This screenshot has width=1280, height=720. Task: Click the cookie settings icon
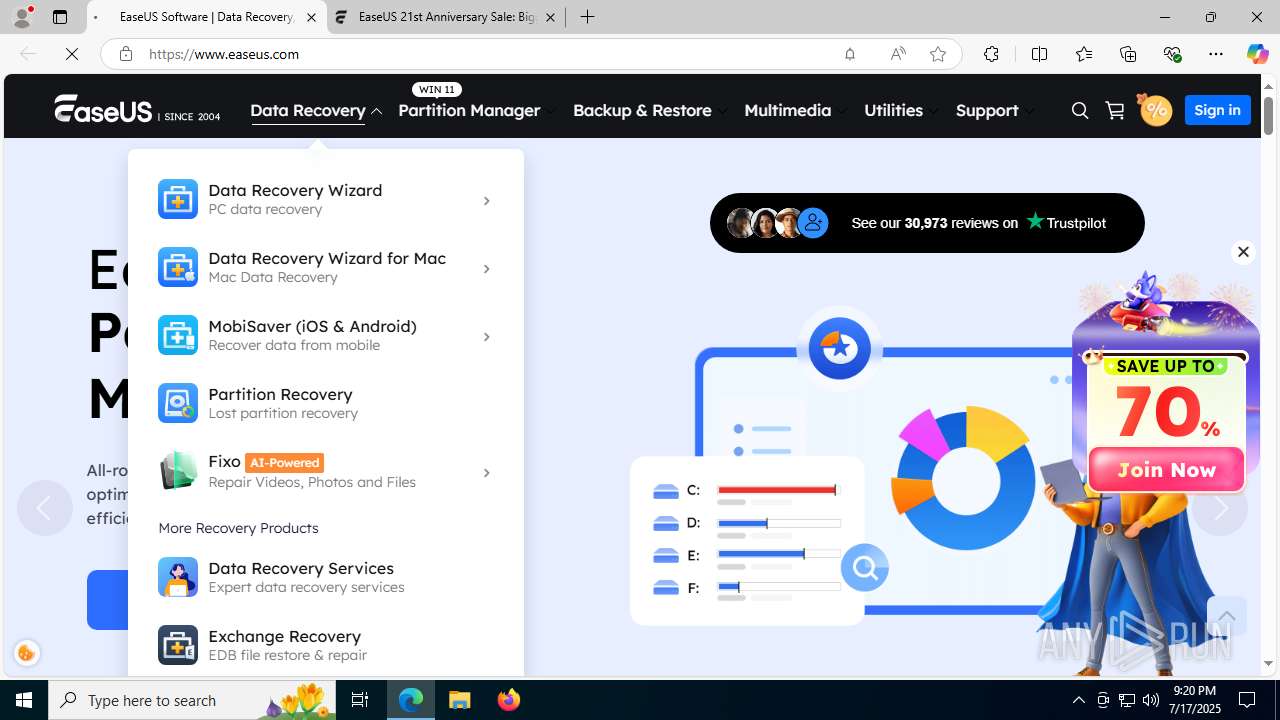tap(27, 653)
